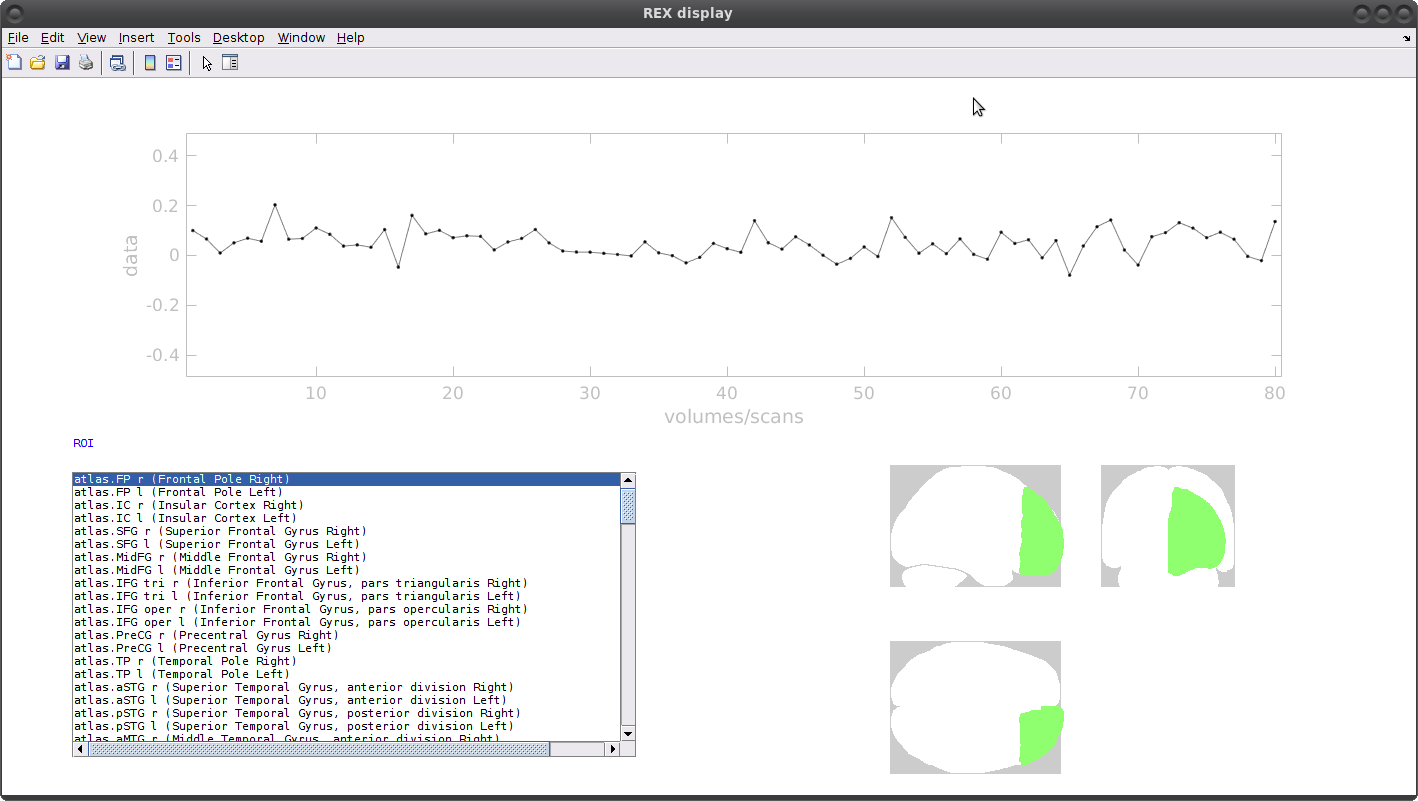Click the ROI list scroll down arrow
This screenshot has height=801, width=1418.
pyautogui.click(x=628, y=733)
